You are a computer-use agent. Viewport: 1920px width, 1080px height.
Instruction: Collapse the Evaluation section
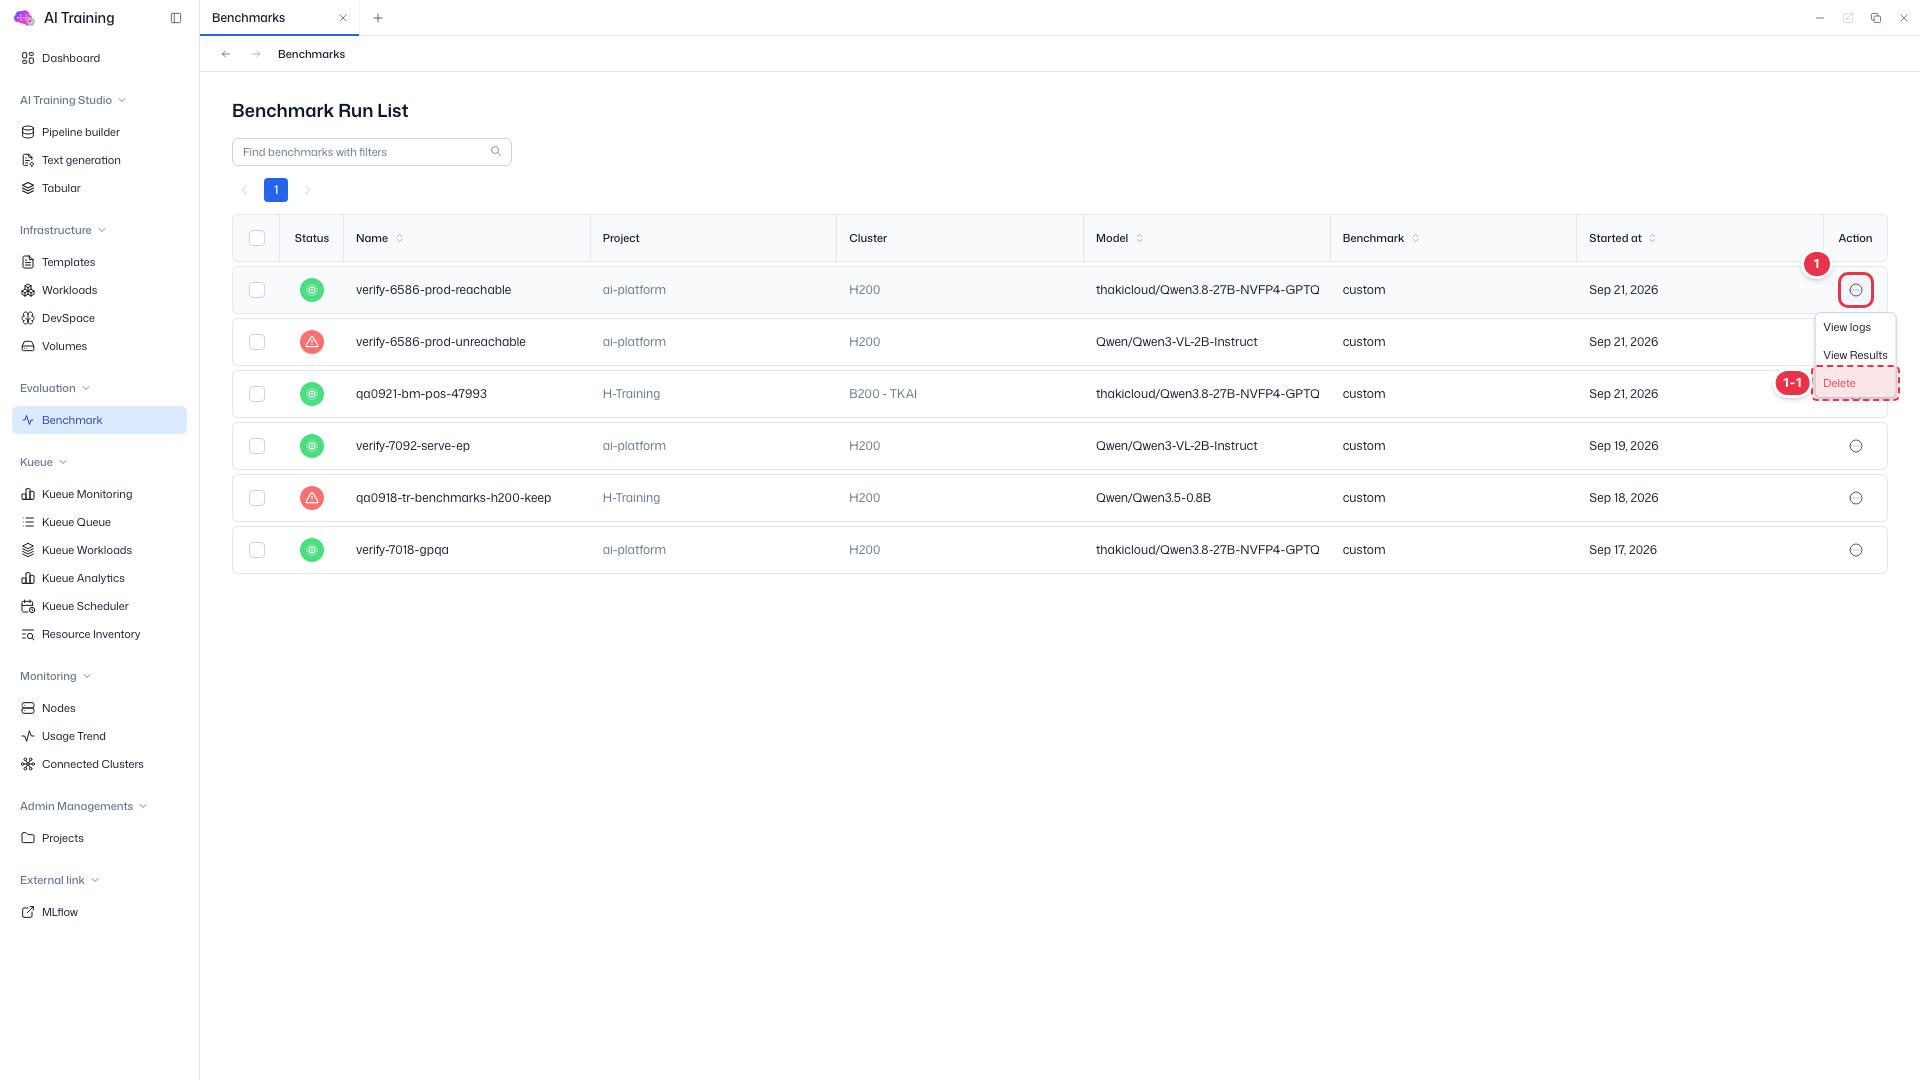pyautogui.click(x=55, y=388)
